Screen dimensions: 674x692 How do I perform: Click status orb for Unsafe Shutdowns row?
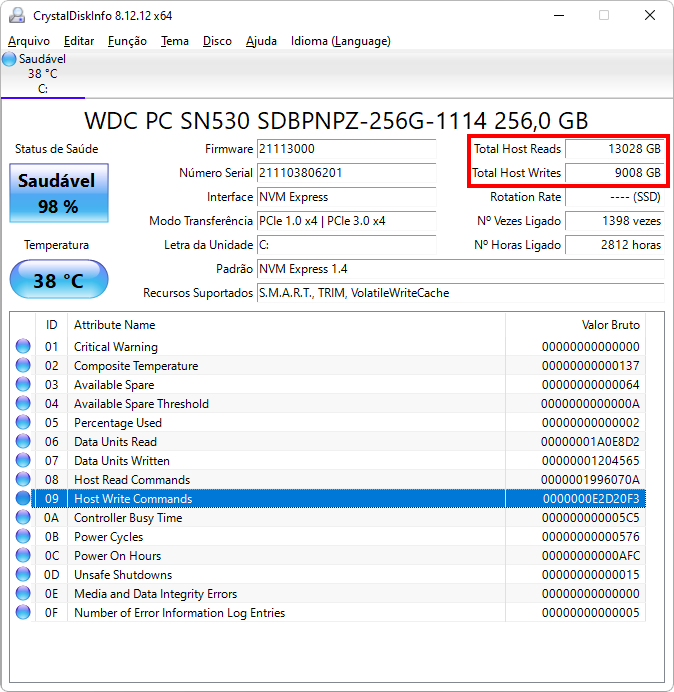coord(23,574)
